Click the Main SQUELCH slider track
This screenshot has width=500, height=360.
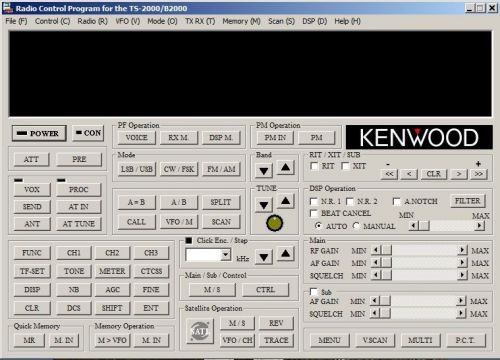[x=420, y=275]
